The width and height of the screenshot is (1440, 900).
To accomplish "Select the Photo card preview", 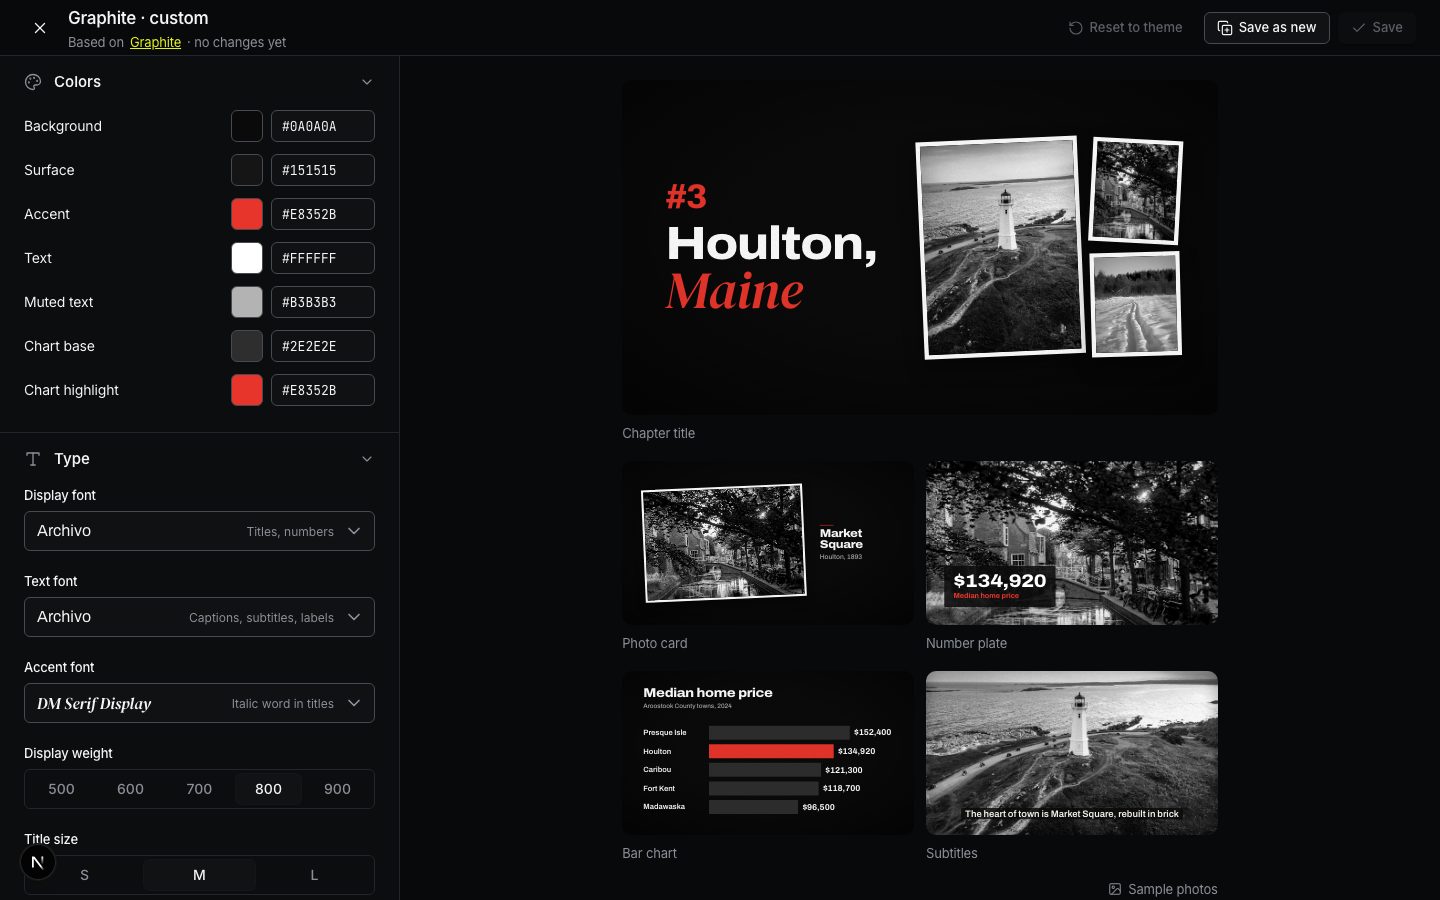I will (768, 543).
